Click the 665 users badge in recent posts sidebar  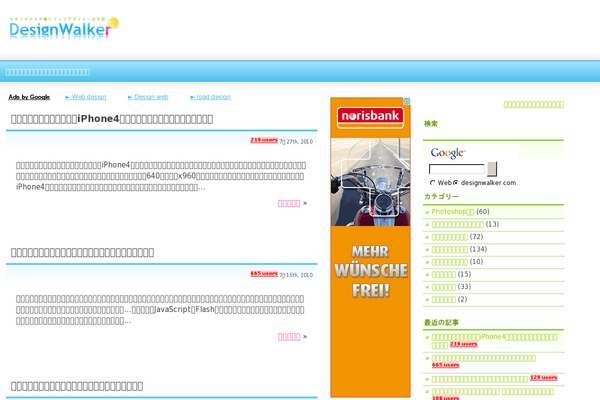445,365
